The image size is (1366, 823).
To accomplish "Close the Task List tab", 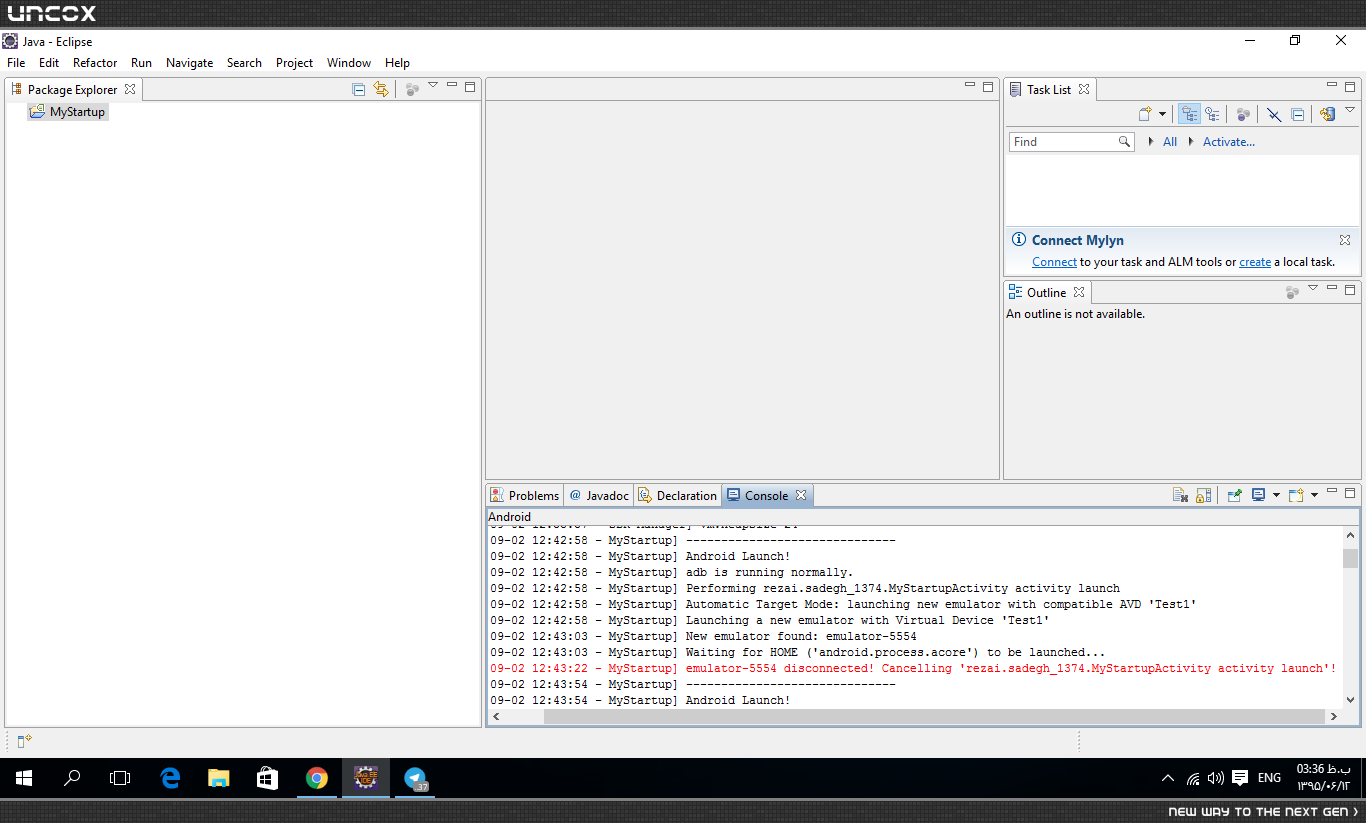I will click(x=1084, y=89).
